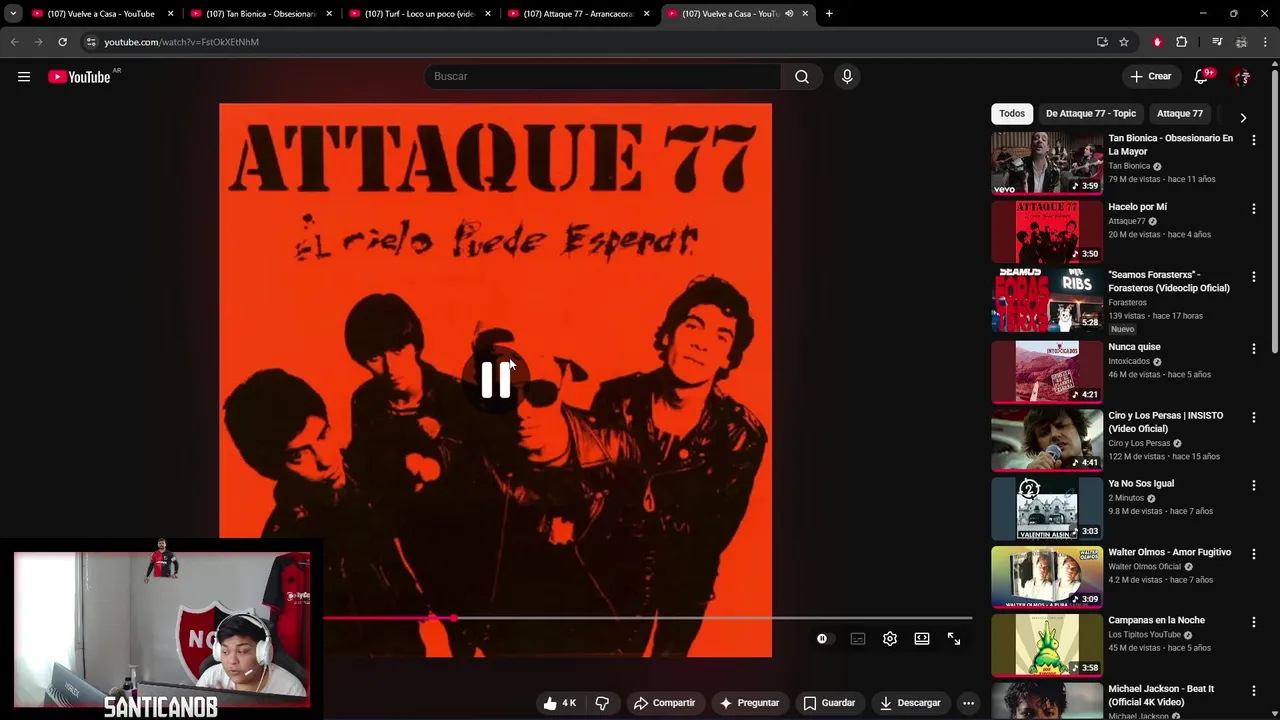Image resolution: width=1280 pixels, height=720 pixels.
Task: Open a new browser tab
Action: pyautogui.click(x=829, y=14)
